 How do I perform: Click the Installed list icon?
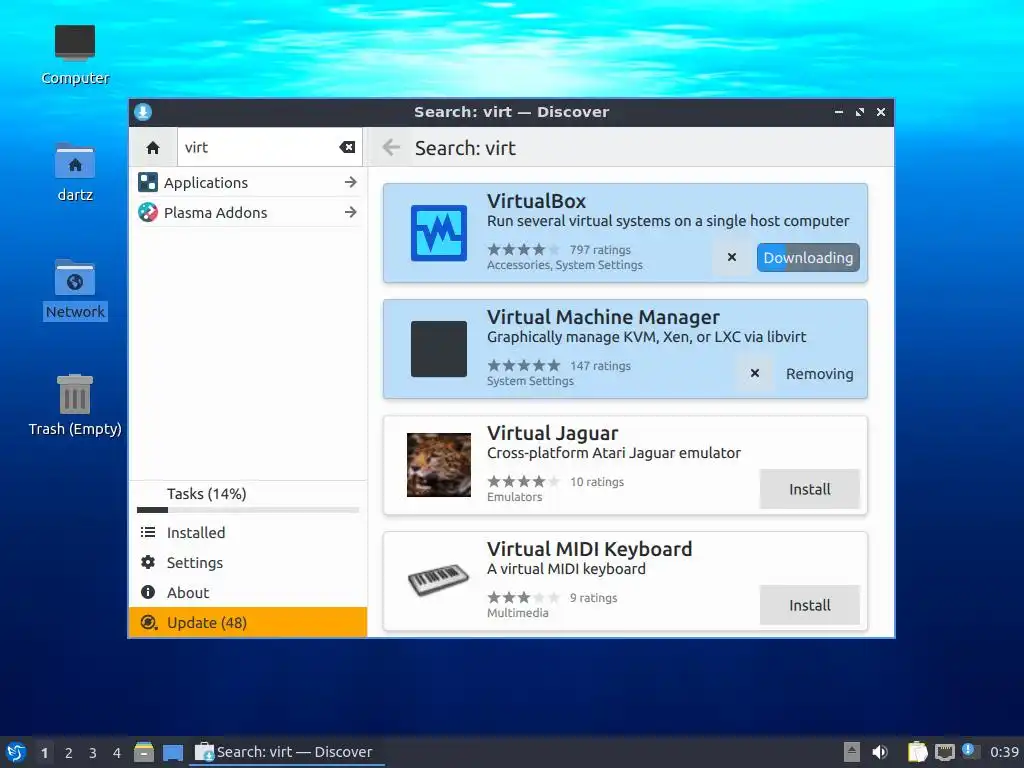(148, 532)
